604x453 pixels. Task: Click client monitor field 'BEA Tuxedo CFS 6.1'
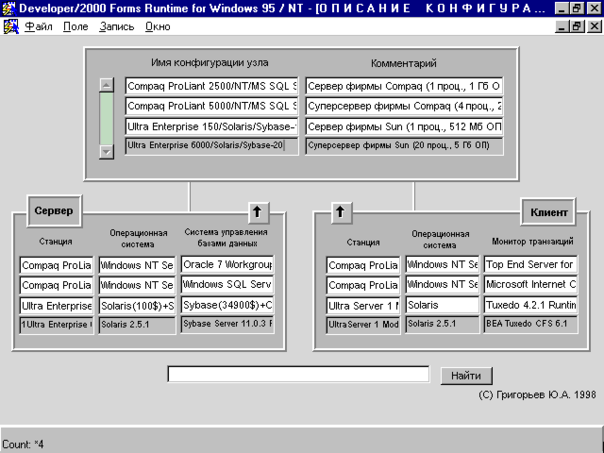531,324
